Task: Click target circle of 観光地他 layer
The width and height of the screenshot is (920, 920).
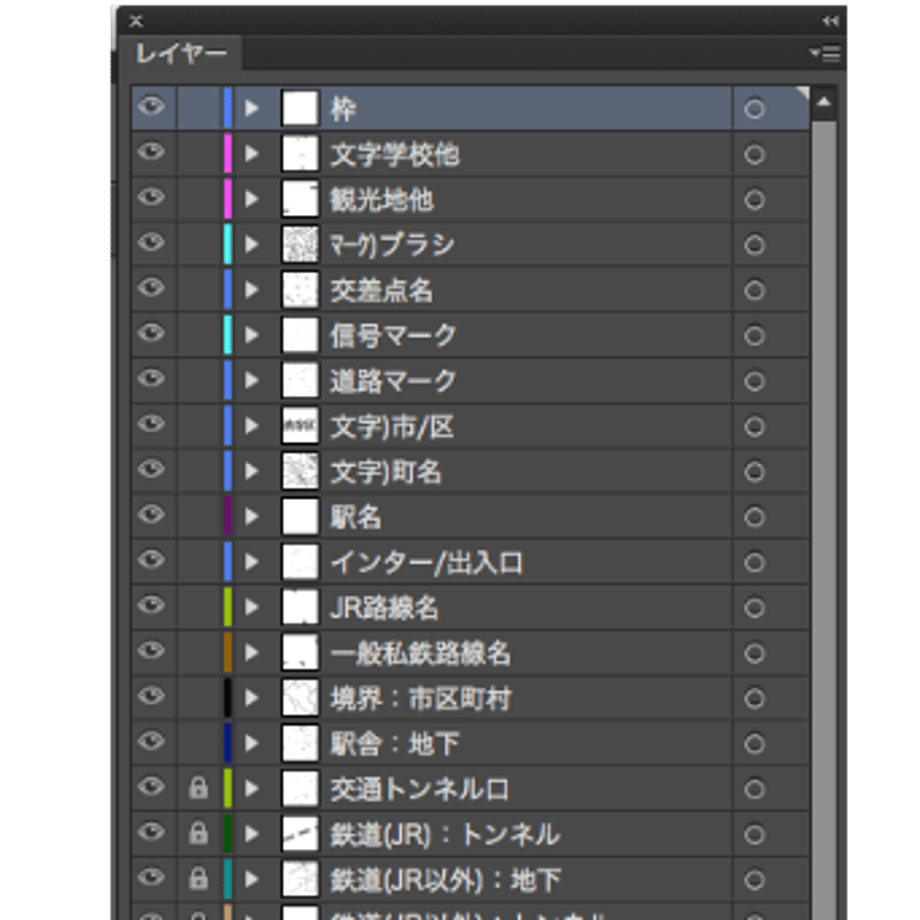Action: [755, 200]
